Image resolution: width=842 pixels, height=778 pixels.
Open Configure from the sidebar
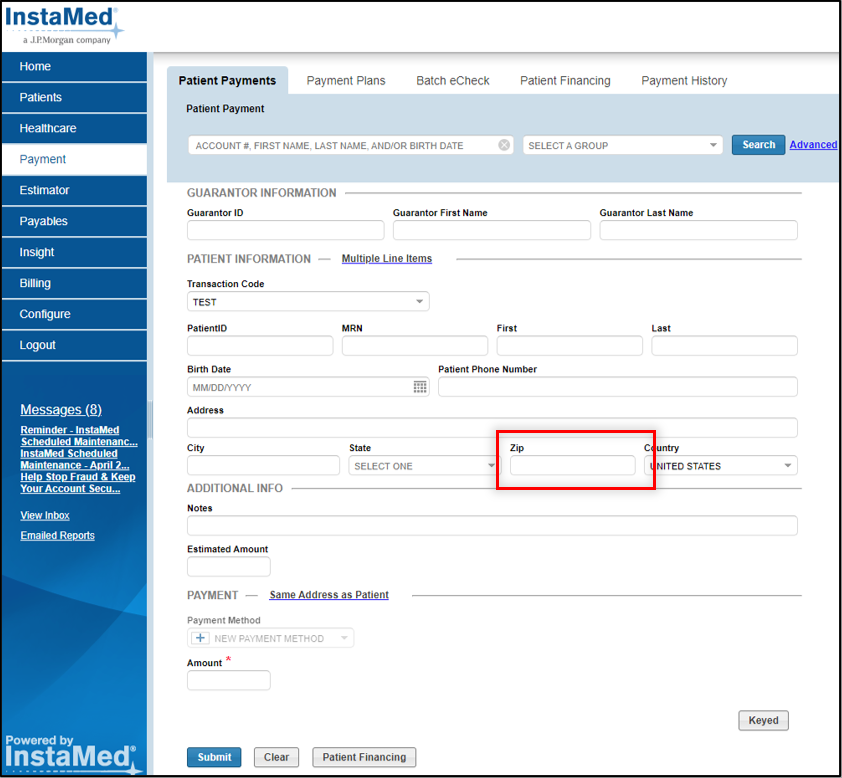click(x=45, y=314)
